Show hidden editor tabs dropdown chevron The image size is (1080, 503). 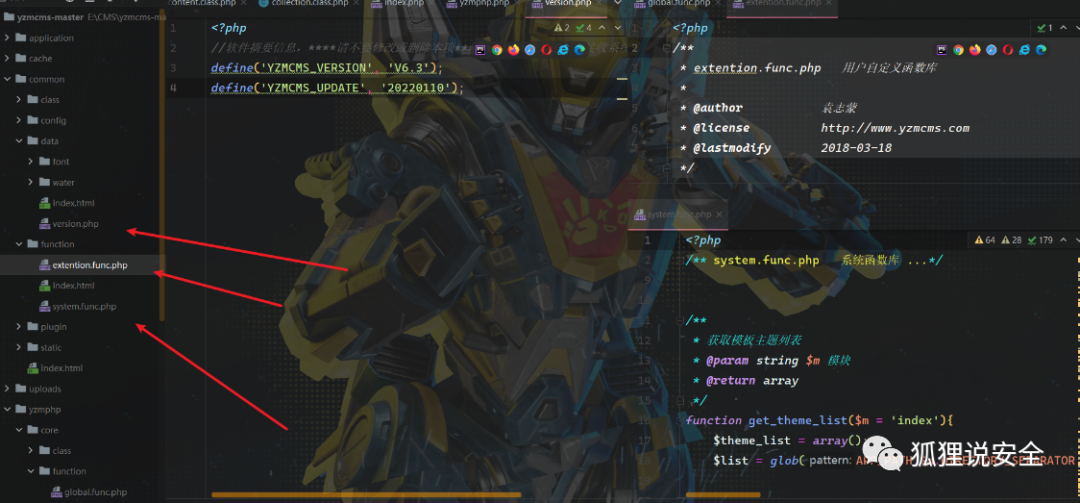(617, 3)
